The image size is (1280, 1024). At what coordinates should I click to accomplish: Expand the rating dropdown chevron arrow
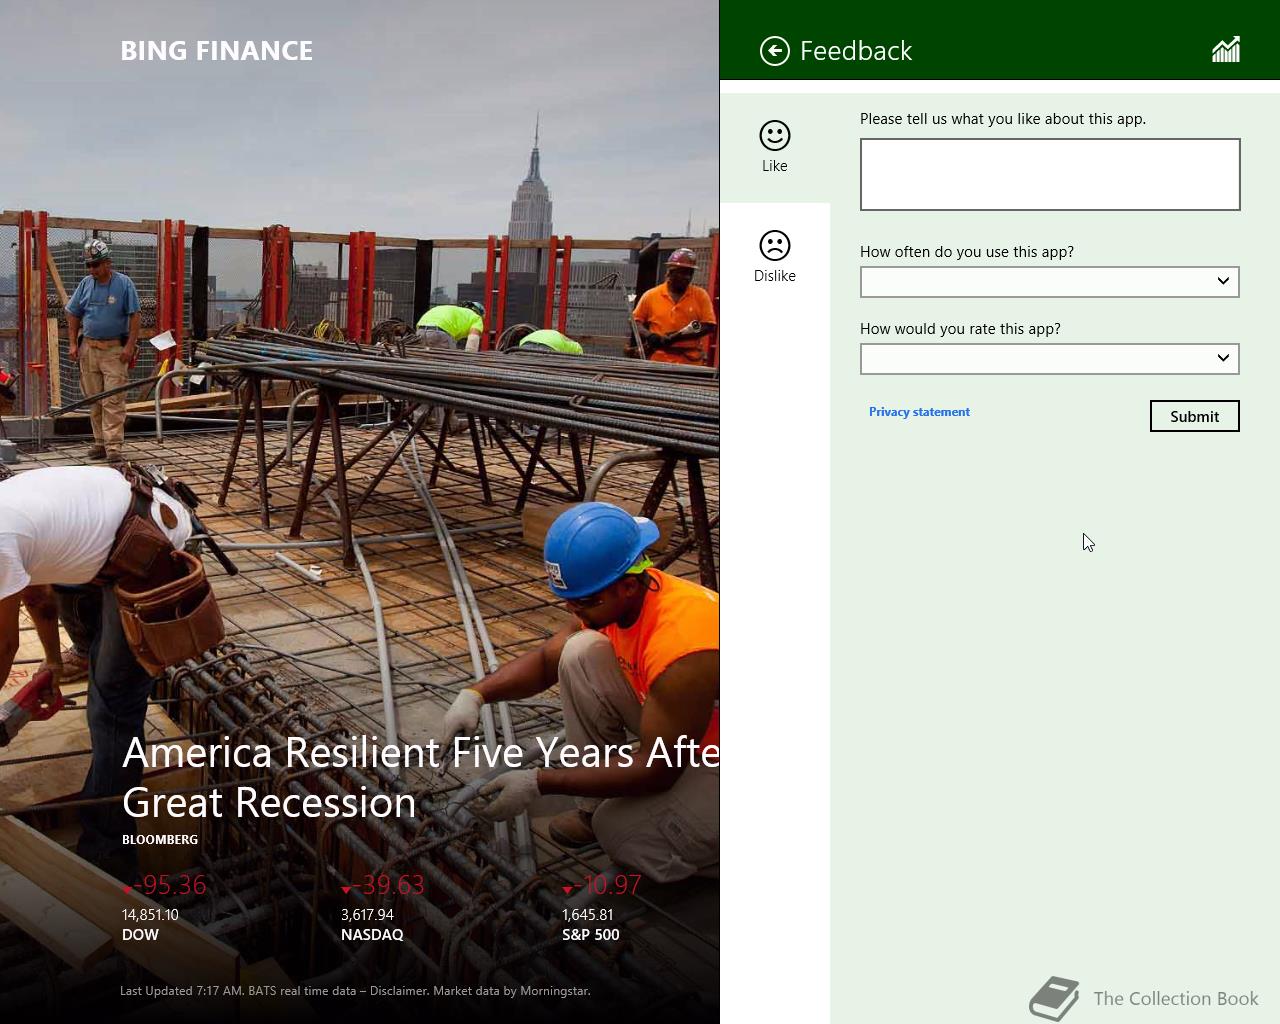pyautogui.click(x=1222, y=358)
